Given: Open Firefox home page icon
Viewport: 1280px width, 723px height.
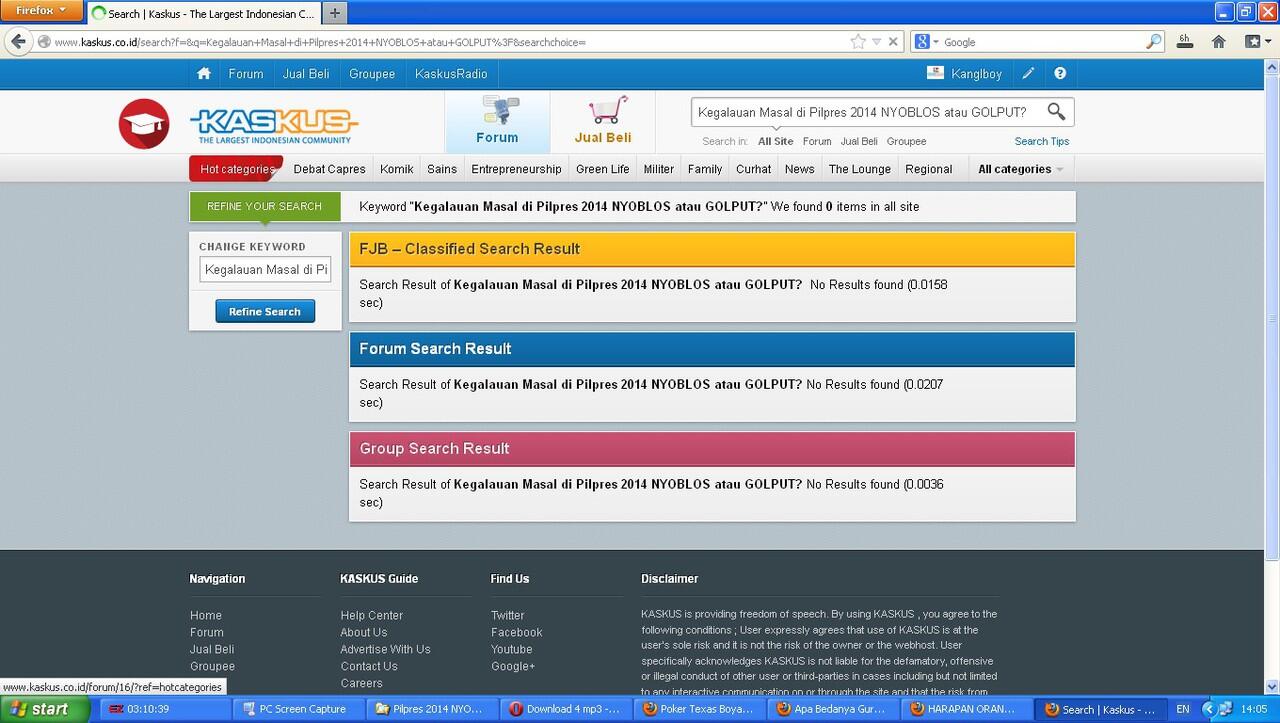Looking at the screenshot, I should (1218, 42).
